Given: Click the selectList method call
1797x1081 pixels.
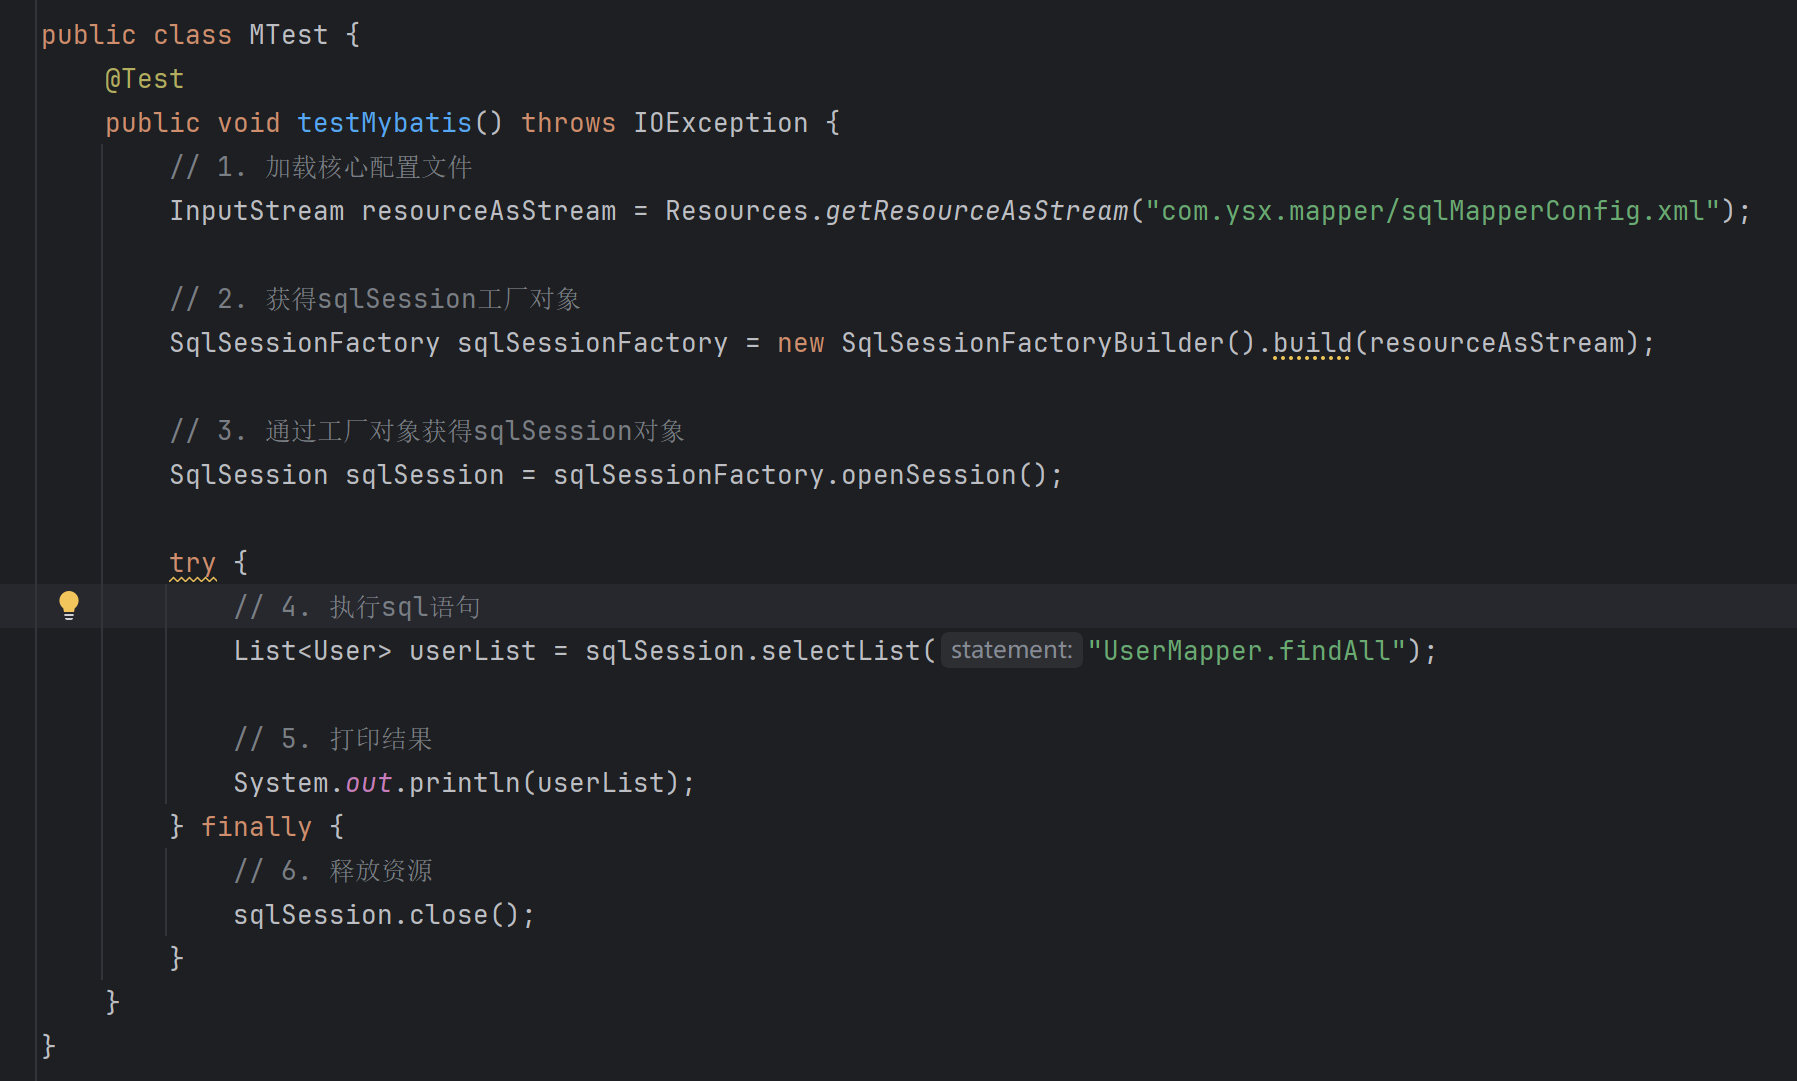Looking at the screenshot, I should (840, 651).
